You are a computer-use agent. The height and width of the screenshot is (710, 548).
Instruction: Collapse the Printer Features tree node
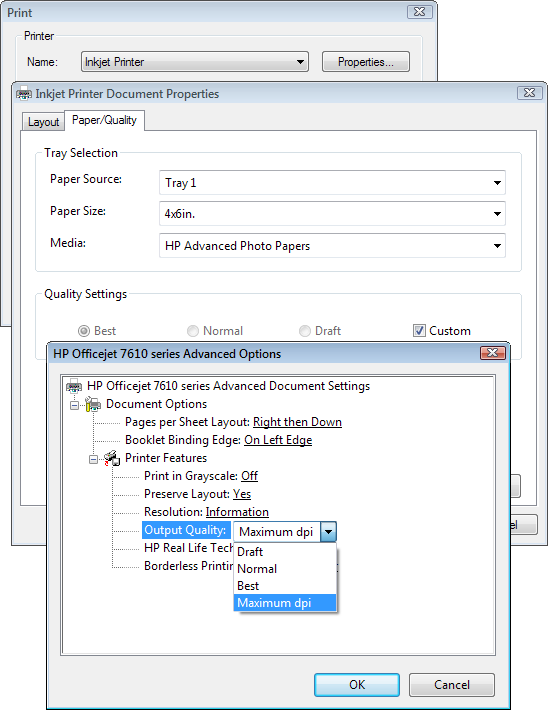tap(93, 459)
